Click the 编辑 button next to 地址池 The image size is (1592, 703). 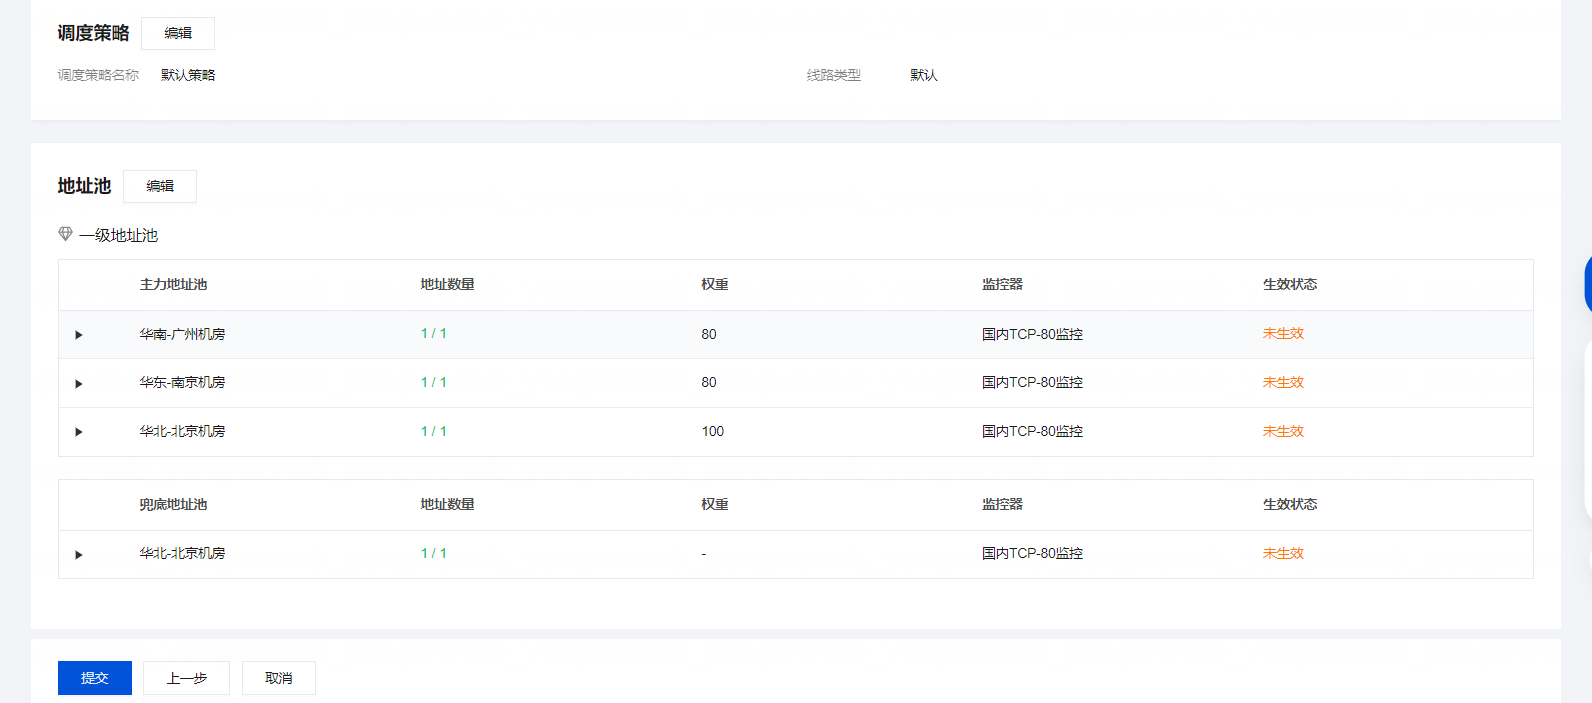tap(160, 186)
